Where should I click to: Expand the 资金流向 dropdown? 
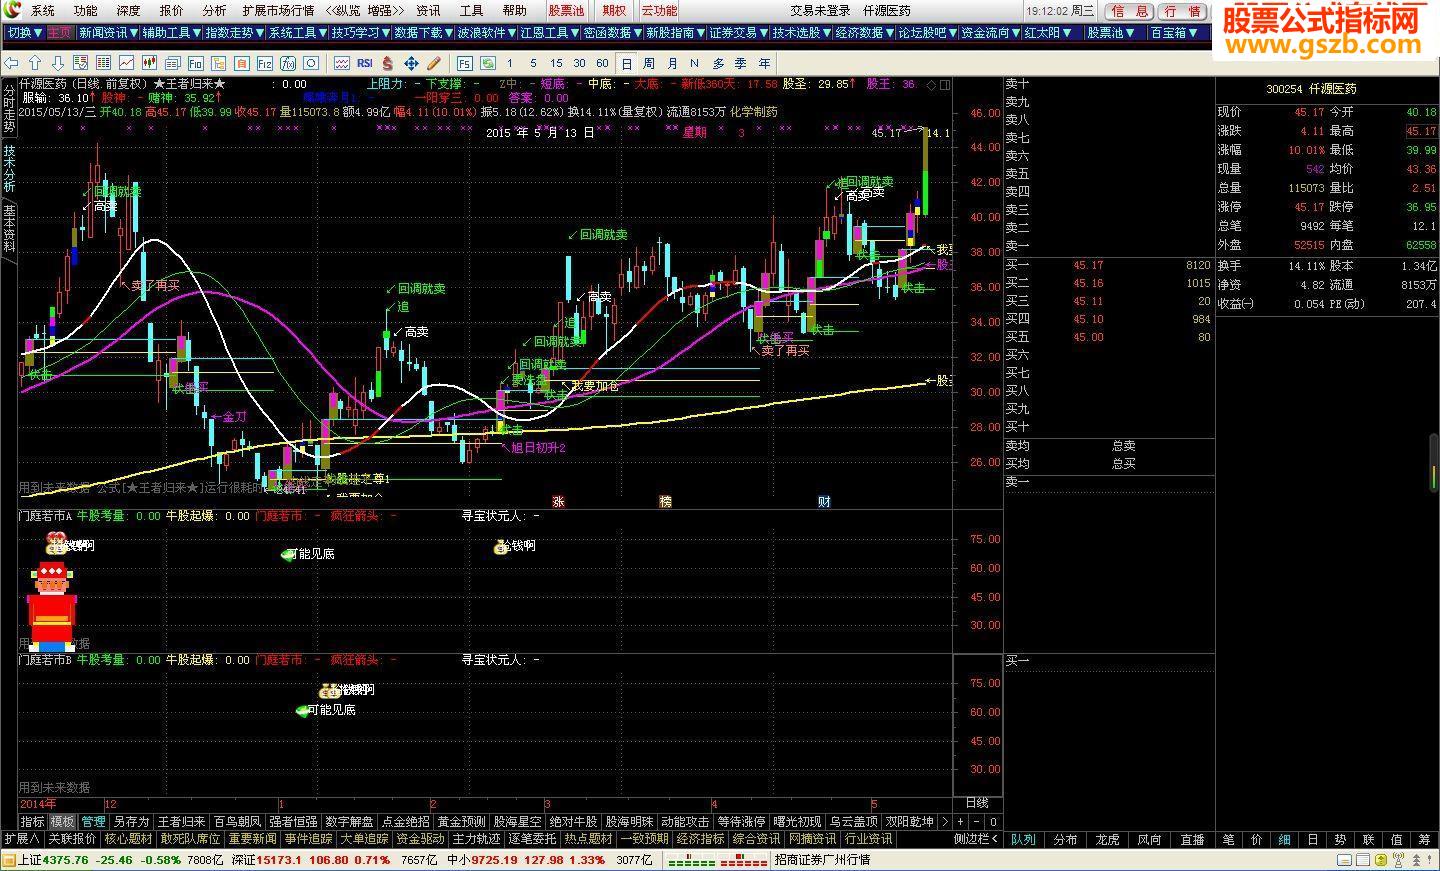pos(990,33)
